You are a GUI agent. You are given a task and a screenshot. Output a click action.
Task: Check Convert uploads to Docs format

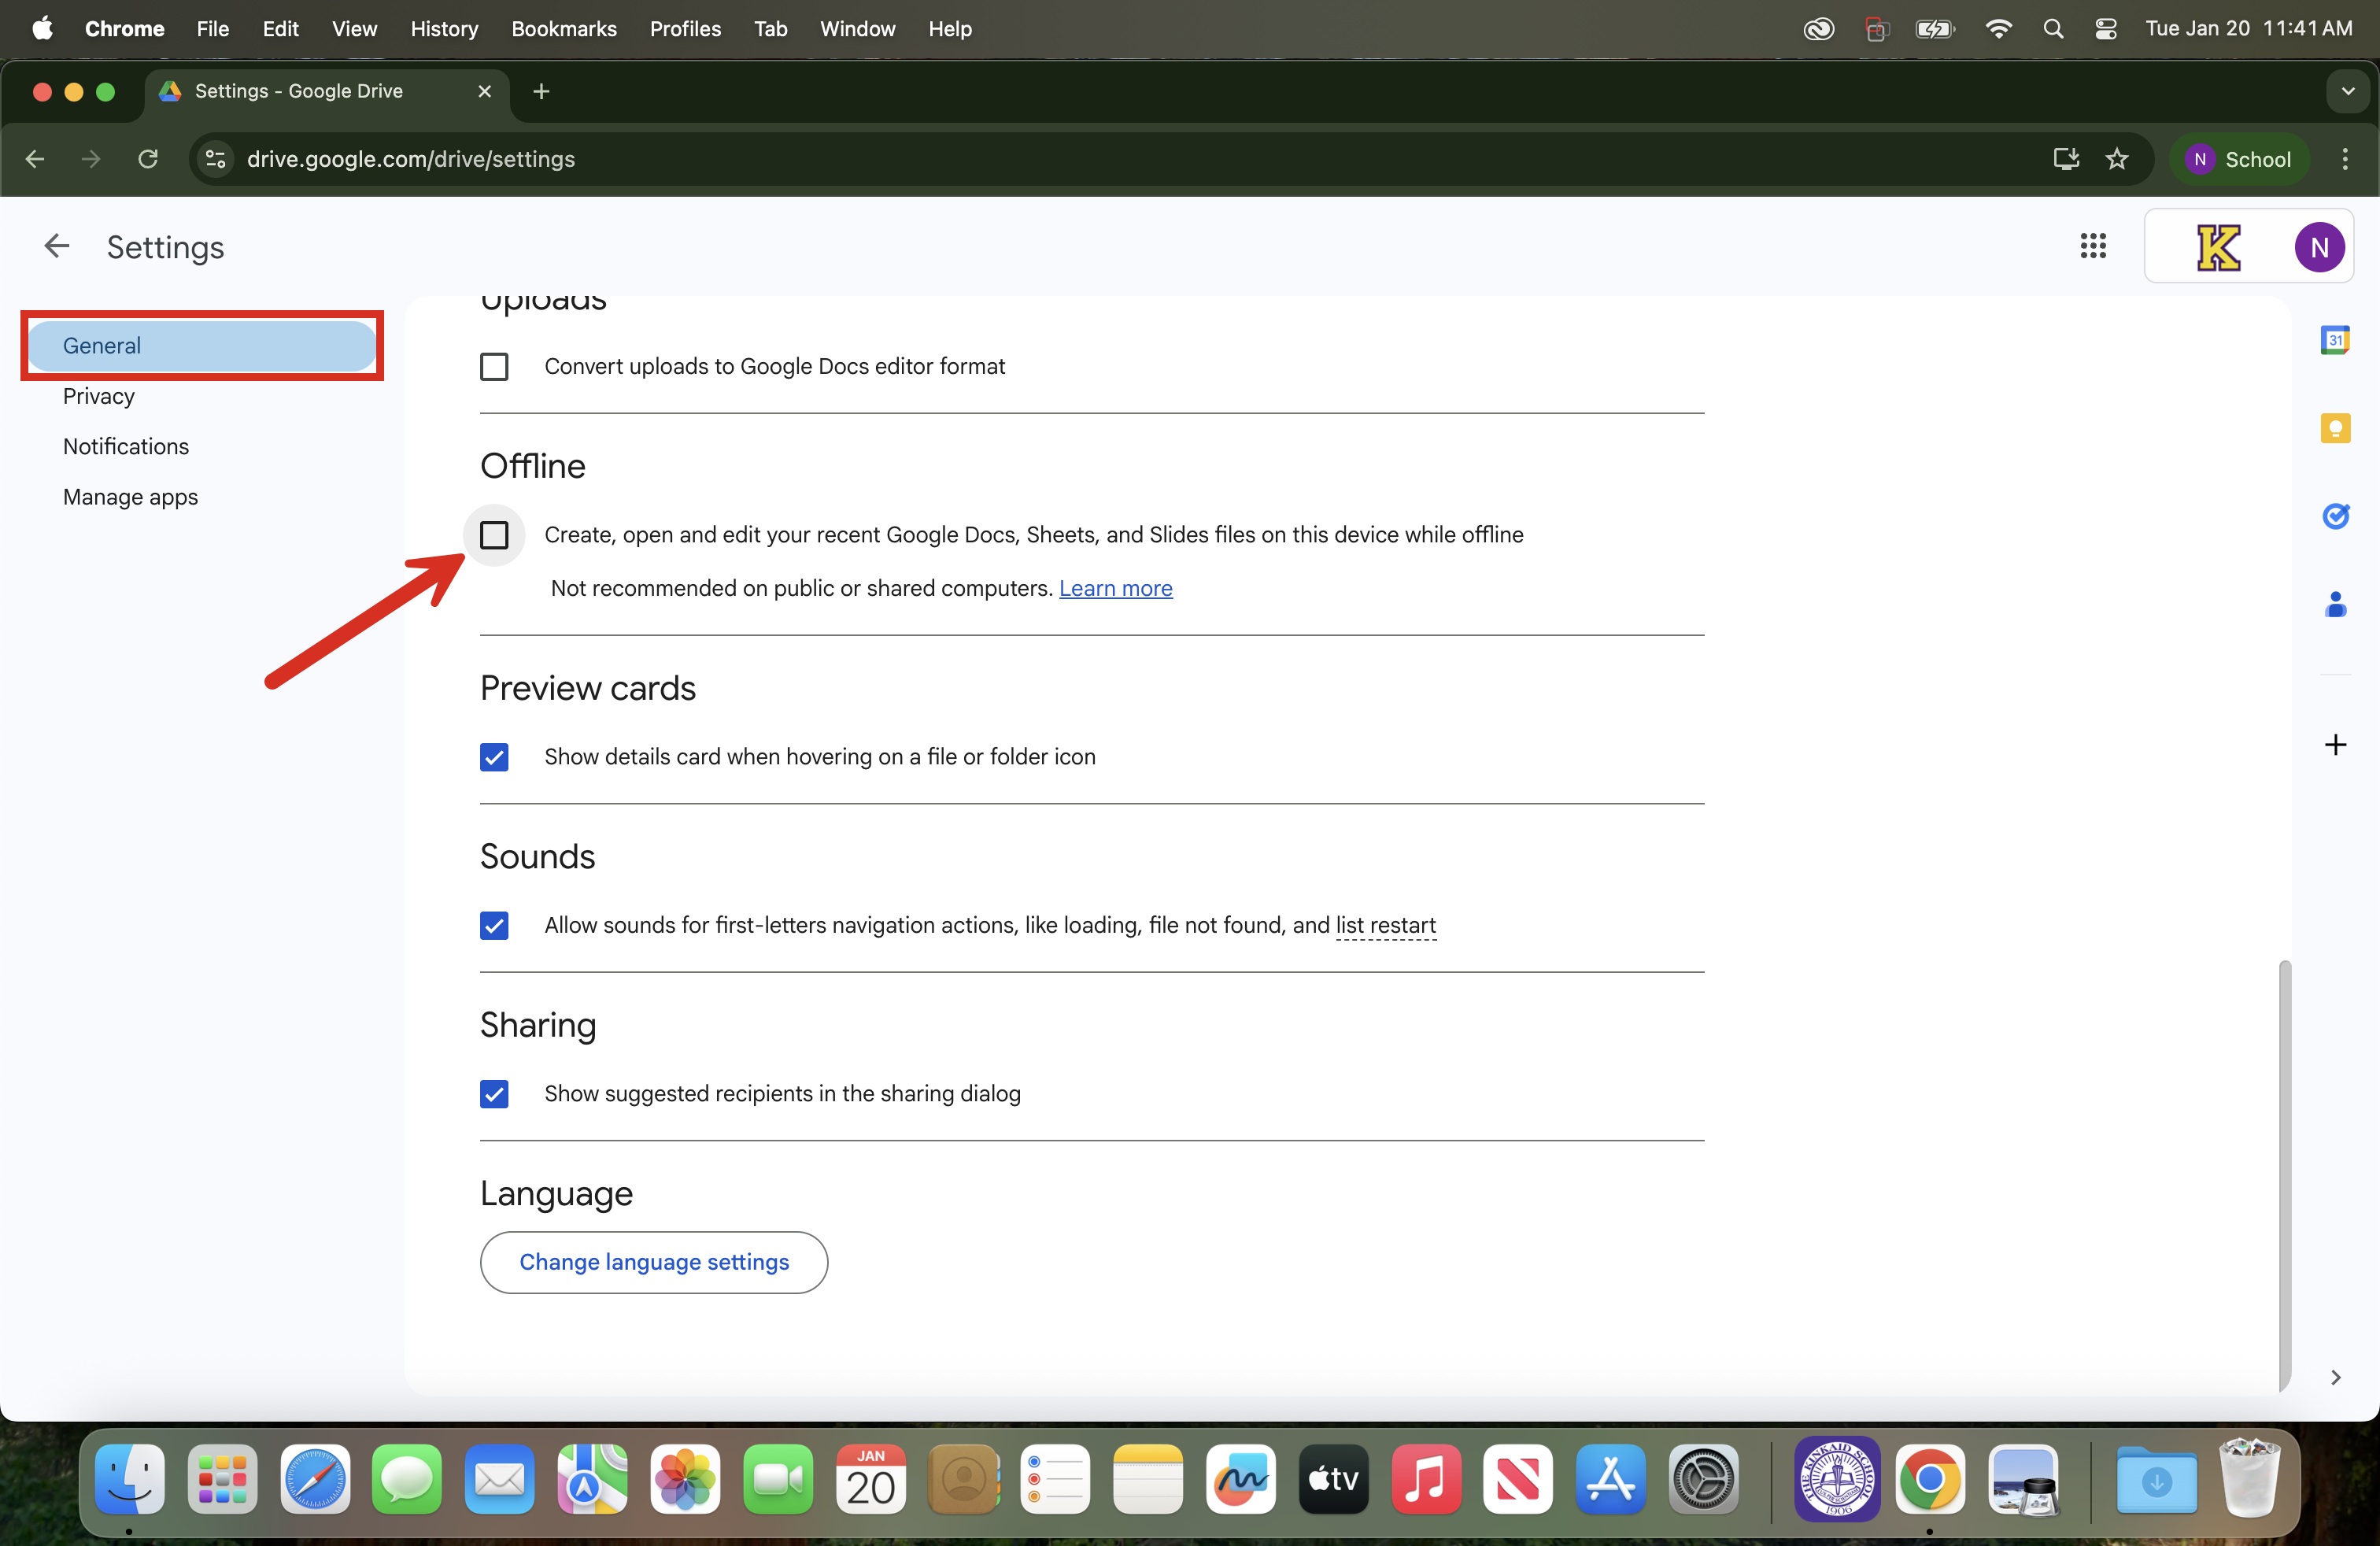494,367
